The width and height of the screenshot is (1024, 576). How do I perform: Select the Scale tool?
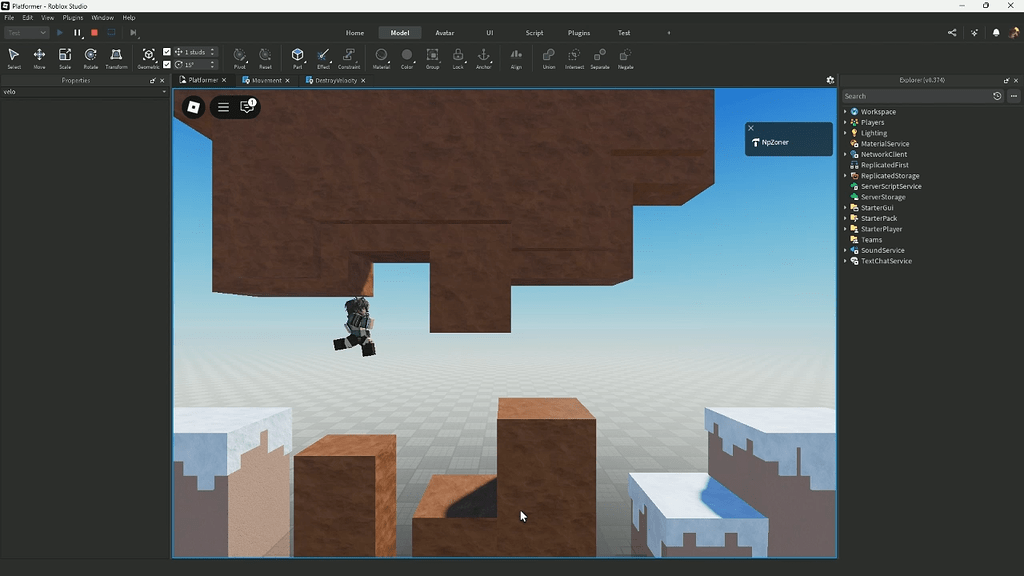[x=64, y=57]
